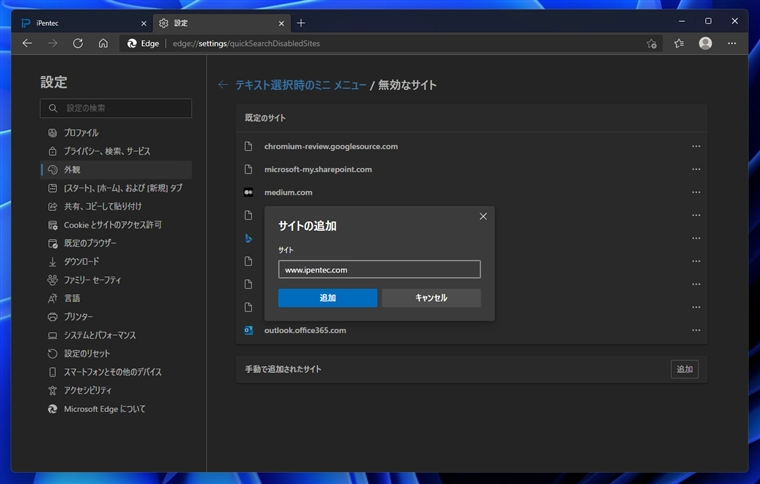Open テキスト選択時のミニ メニュー breadcrumb link

click(301, 85)
